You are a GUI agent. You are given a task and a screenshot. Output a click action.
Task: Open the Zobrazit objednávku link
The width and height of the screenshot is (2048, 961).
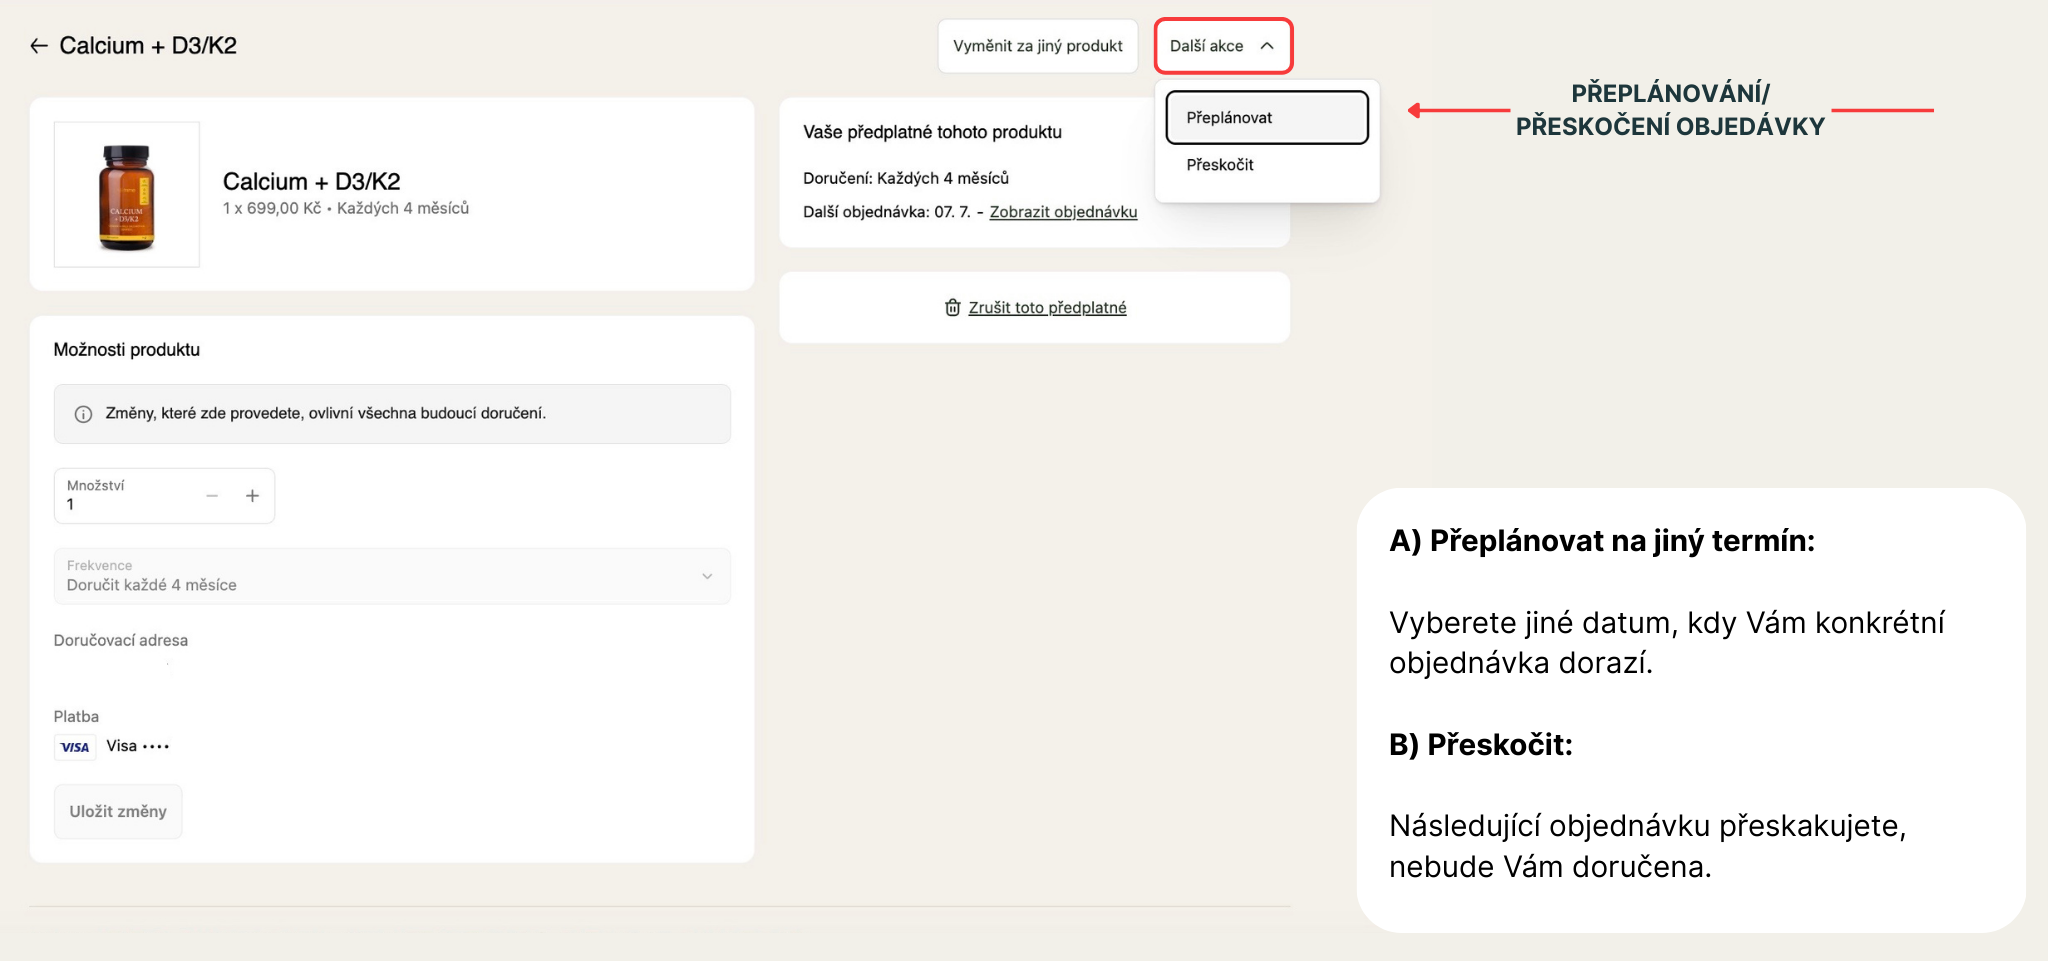tap(1063, 212)
